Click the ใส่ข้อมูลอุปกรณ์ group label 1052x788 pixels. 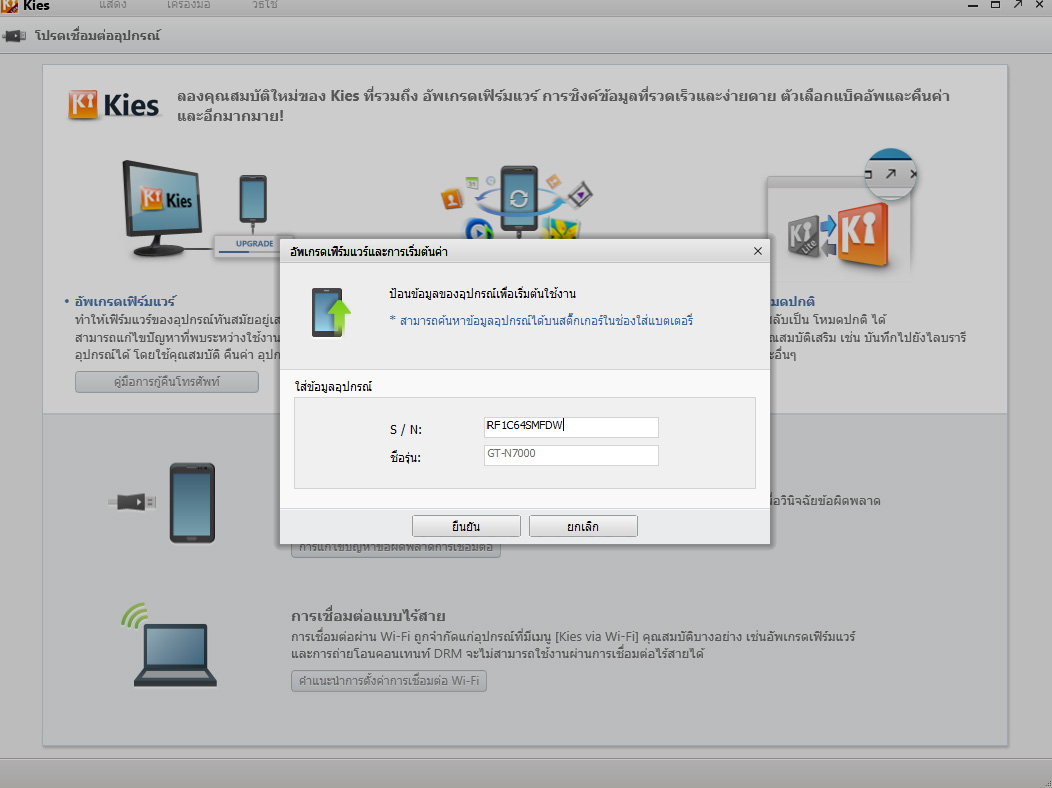pos(333,387)
